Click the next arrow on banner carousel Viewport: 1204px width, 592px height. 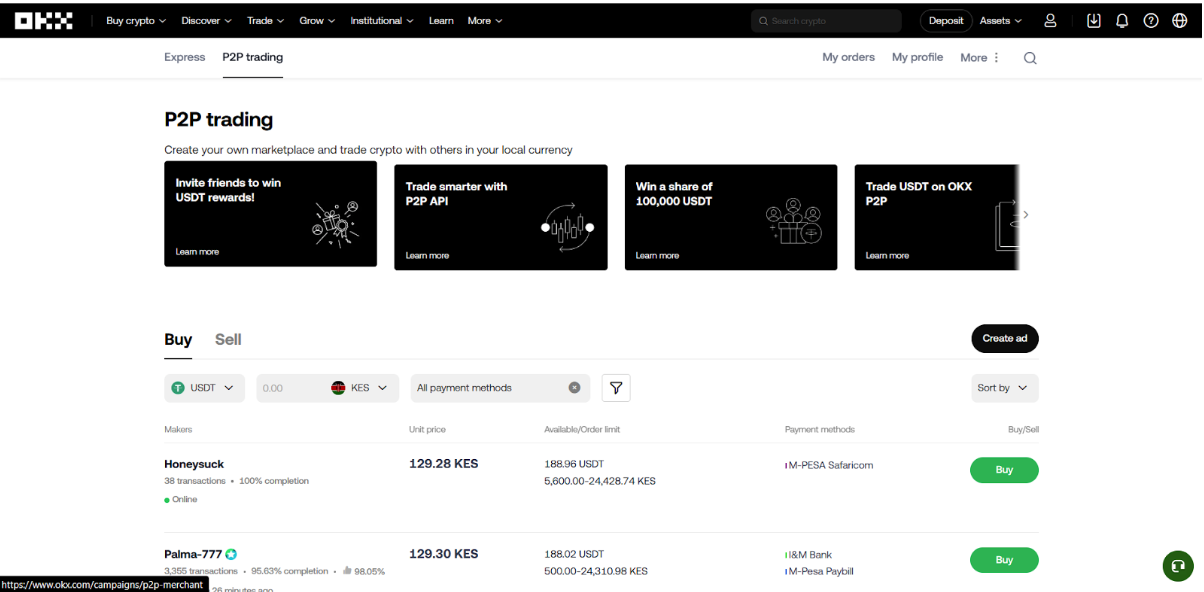click(1026, 215)
